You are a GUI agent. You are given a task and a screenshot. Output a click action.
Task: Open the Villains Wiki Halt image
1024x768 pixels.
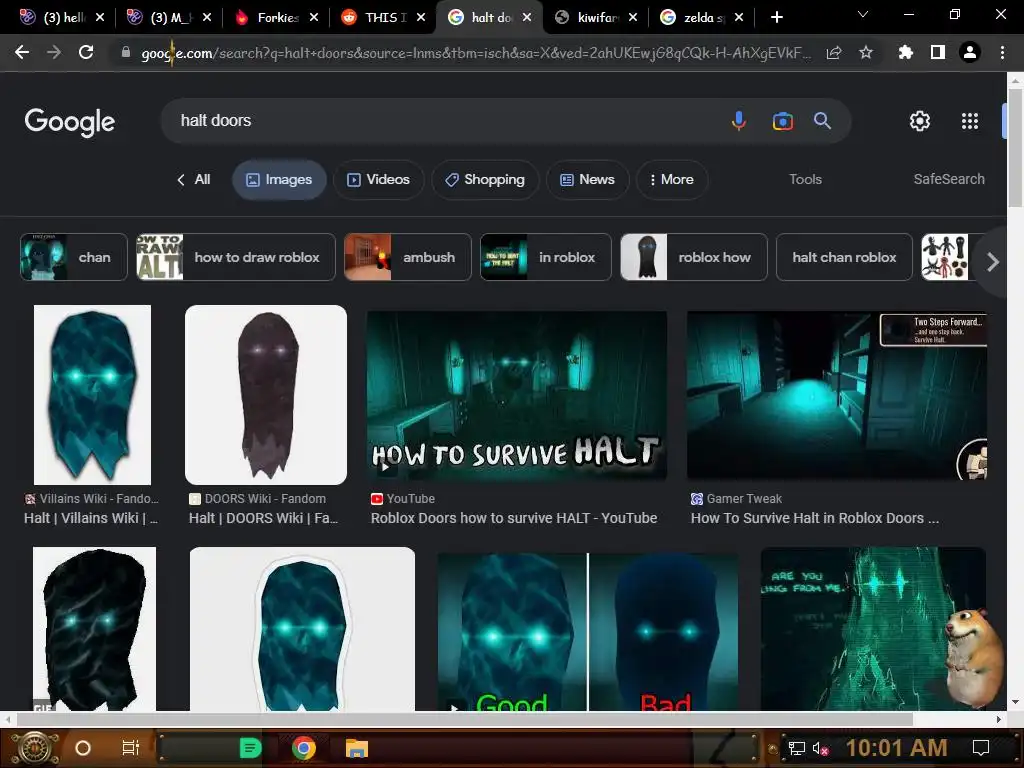point(92,394)
